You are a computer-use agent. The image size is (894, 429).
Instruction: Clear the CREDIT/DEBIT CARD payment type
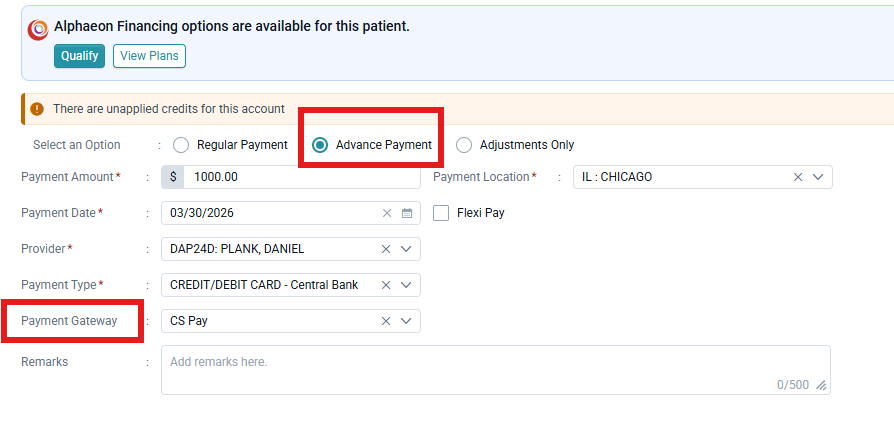point(386,285)
